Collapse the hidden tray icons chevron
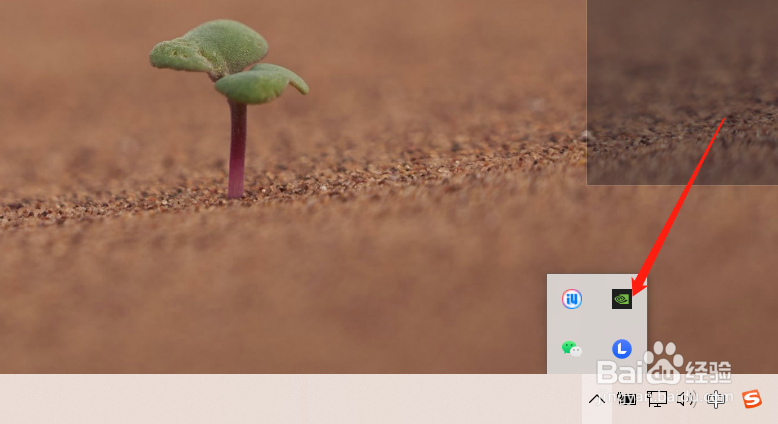778x424 pixels. tap(597, 399)
